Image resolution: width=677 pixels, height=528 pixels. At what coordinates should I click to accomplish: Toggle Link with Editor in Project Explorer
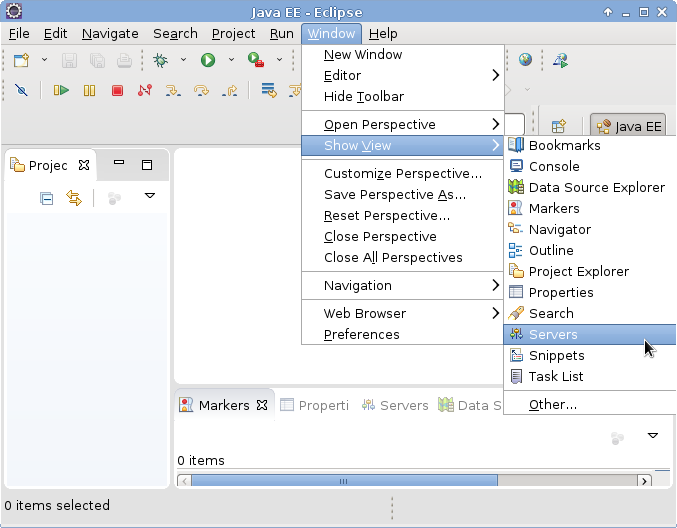coord(74,198)
